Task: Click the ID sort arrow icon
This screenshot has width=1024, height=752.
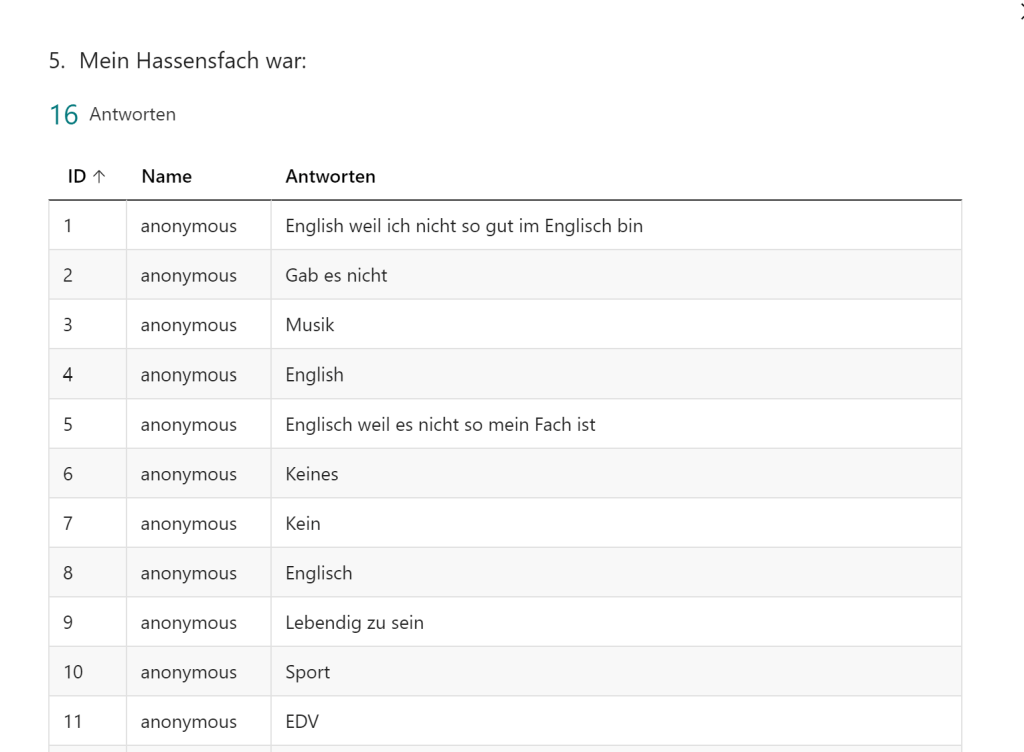Action: pyautogui.click(x=99, y=177)
